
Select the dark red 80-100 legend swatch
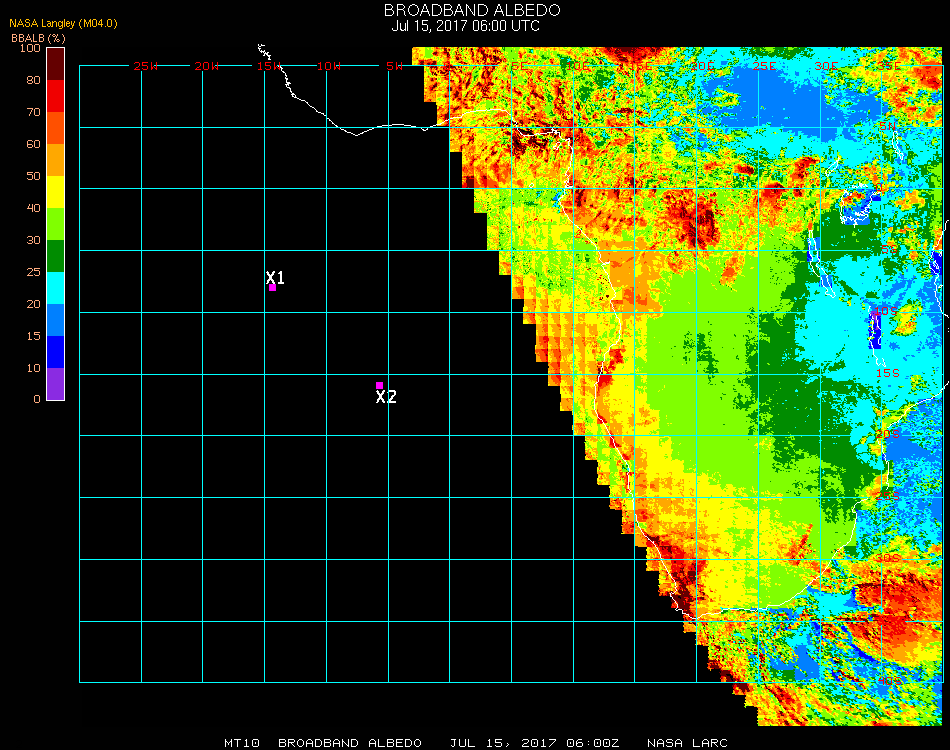click(x=55, y=64)
